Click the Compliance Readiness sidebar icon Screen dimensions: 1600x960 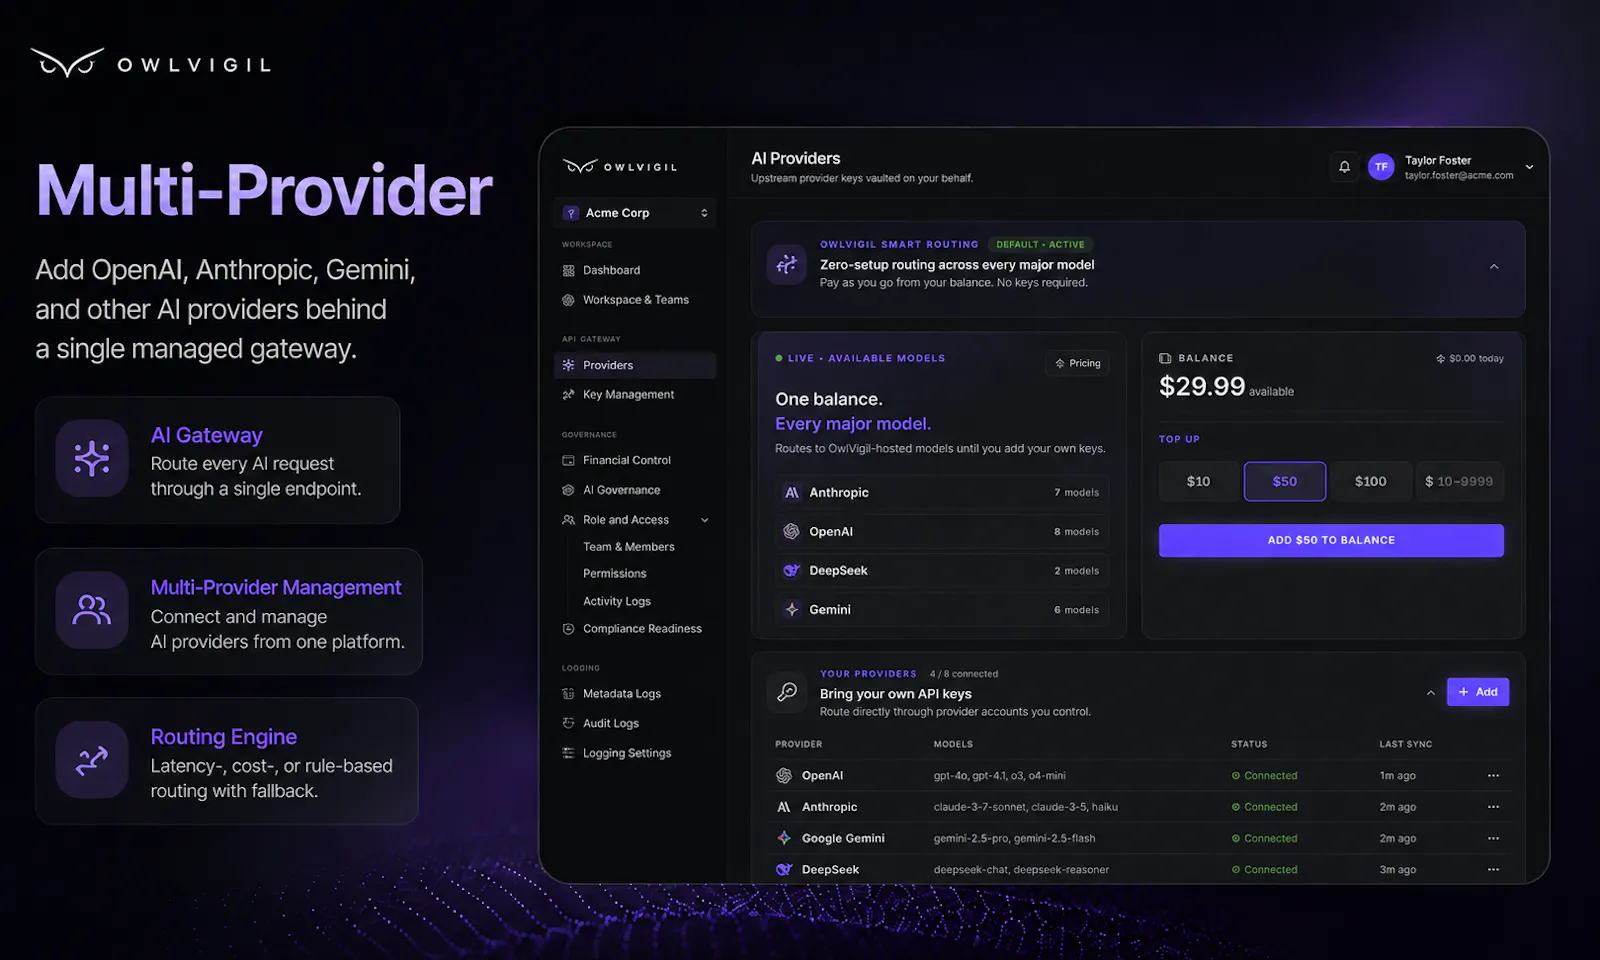tap(569, 629)
